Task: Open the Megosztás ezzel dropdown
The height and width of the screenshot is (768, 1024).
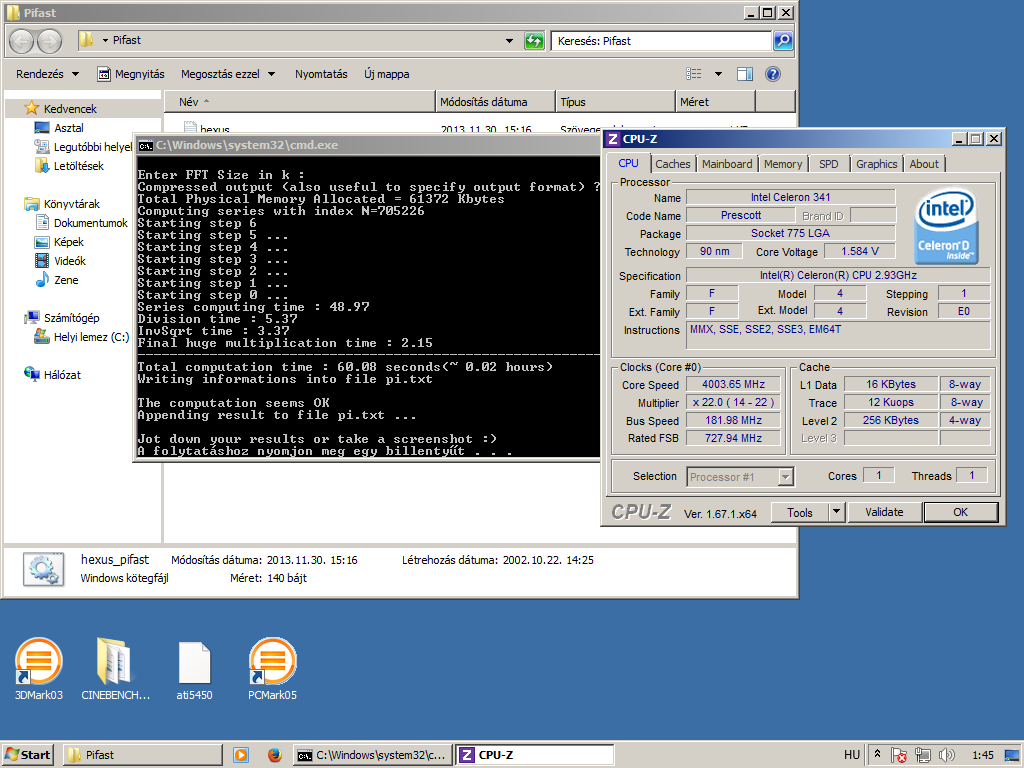Action: 228,74
